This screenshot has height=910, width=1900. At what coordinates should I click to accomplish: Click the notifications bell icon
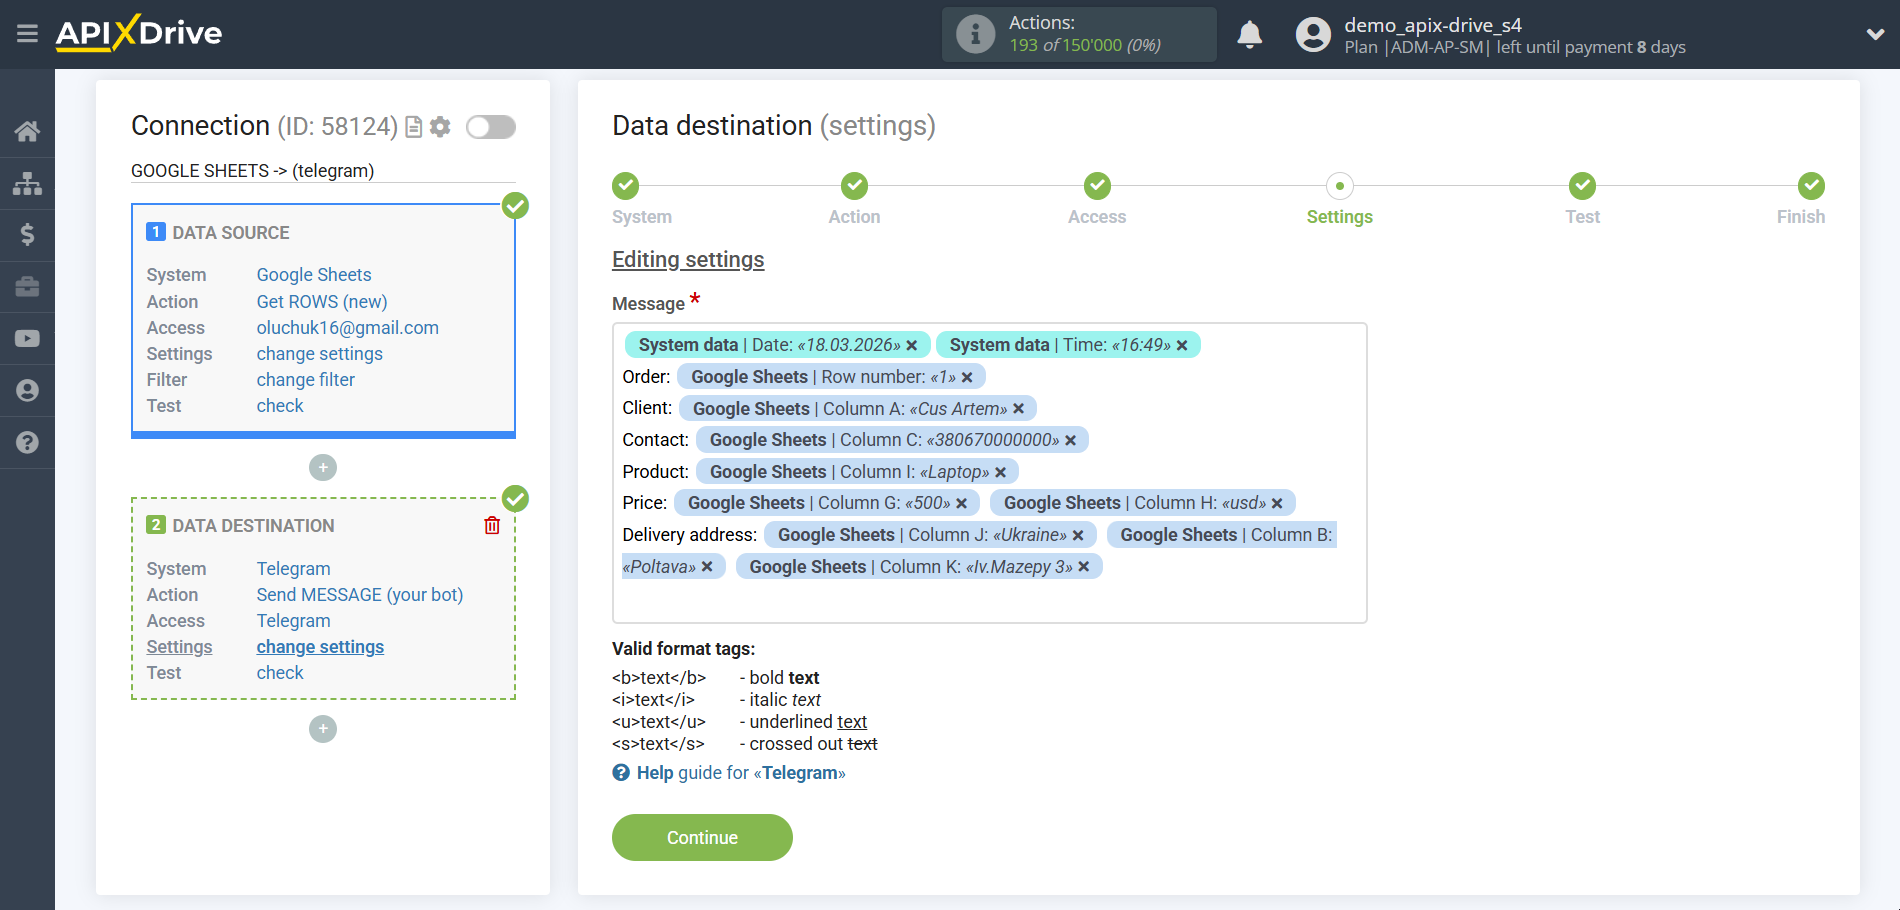tap(1249, 35)
